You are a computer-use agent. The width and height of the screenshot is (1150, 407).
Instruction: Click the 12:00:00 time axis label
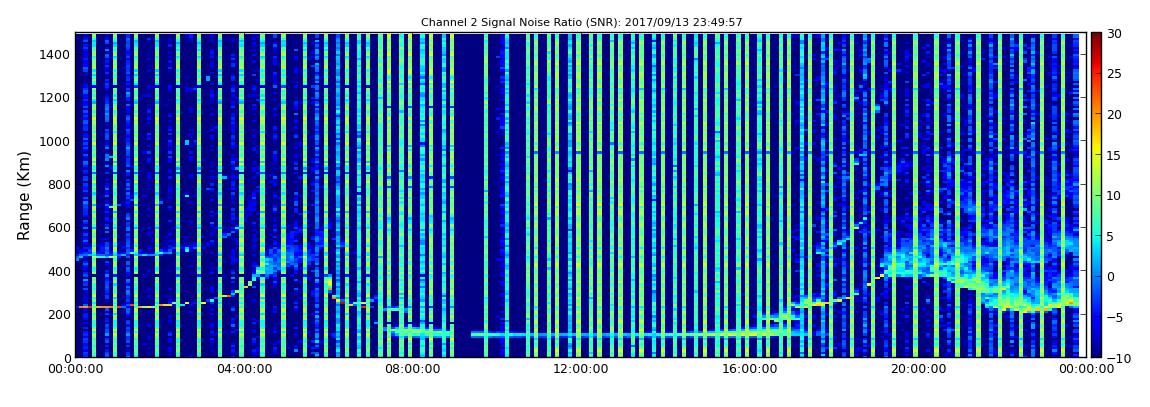click(579, 370)
